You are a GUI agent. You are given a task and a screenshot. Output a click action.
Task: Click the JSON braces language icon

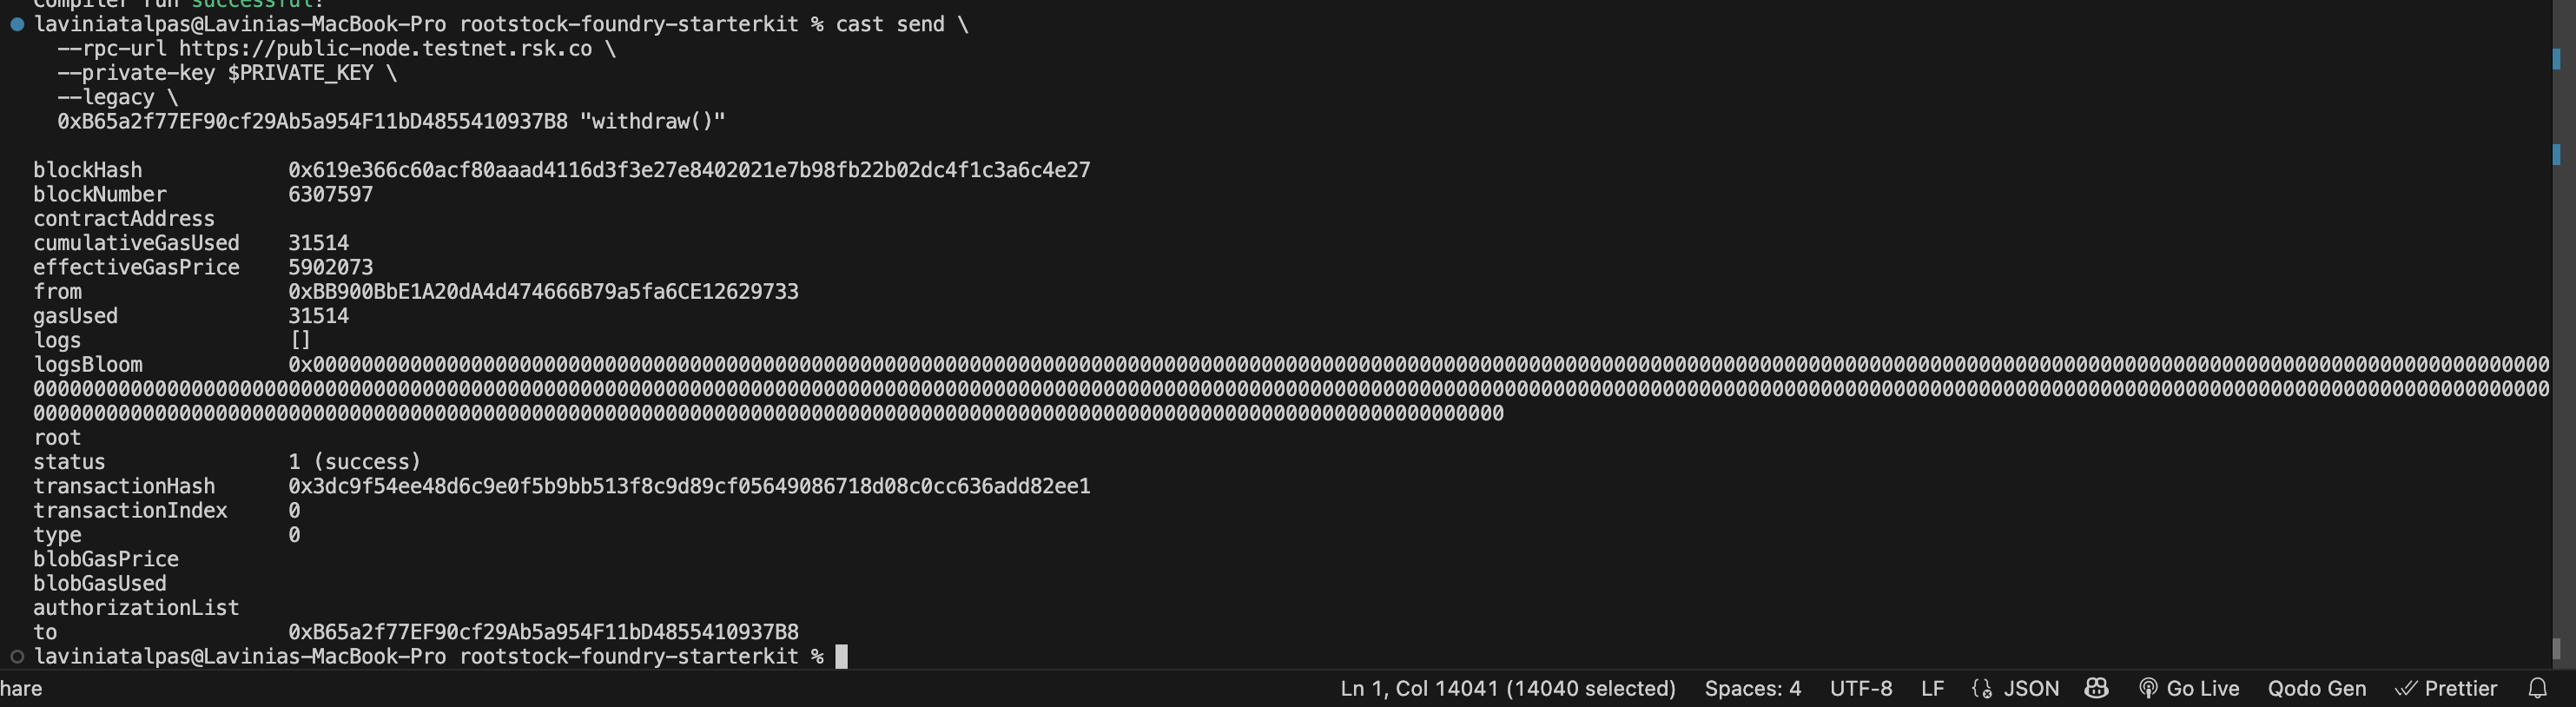[x=1982, y=688]
